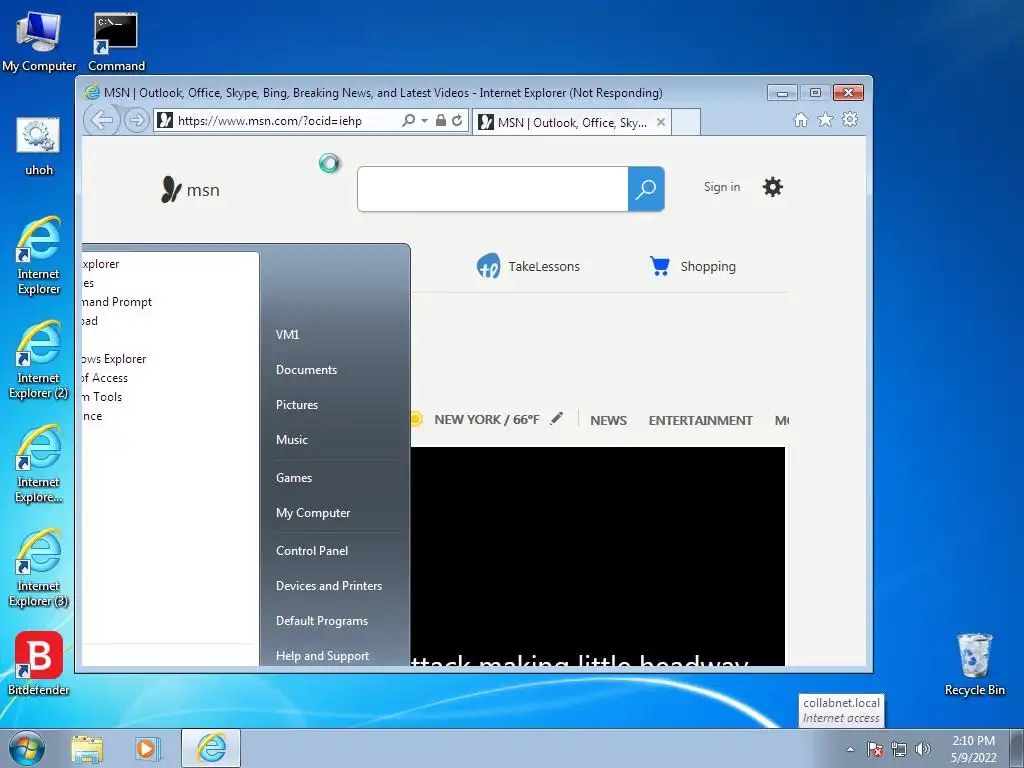Image resolution: width=1024 pixels, height=768 pixels.
Task: Open the Command prompt desktop shortcut
Action: pos(116,41)
